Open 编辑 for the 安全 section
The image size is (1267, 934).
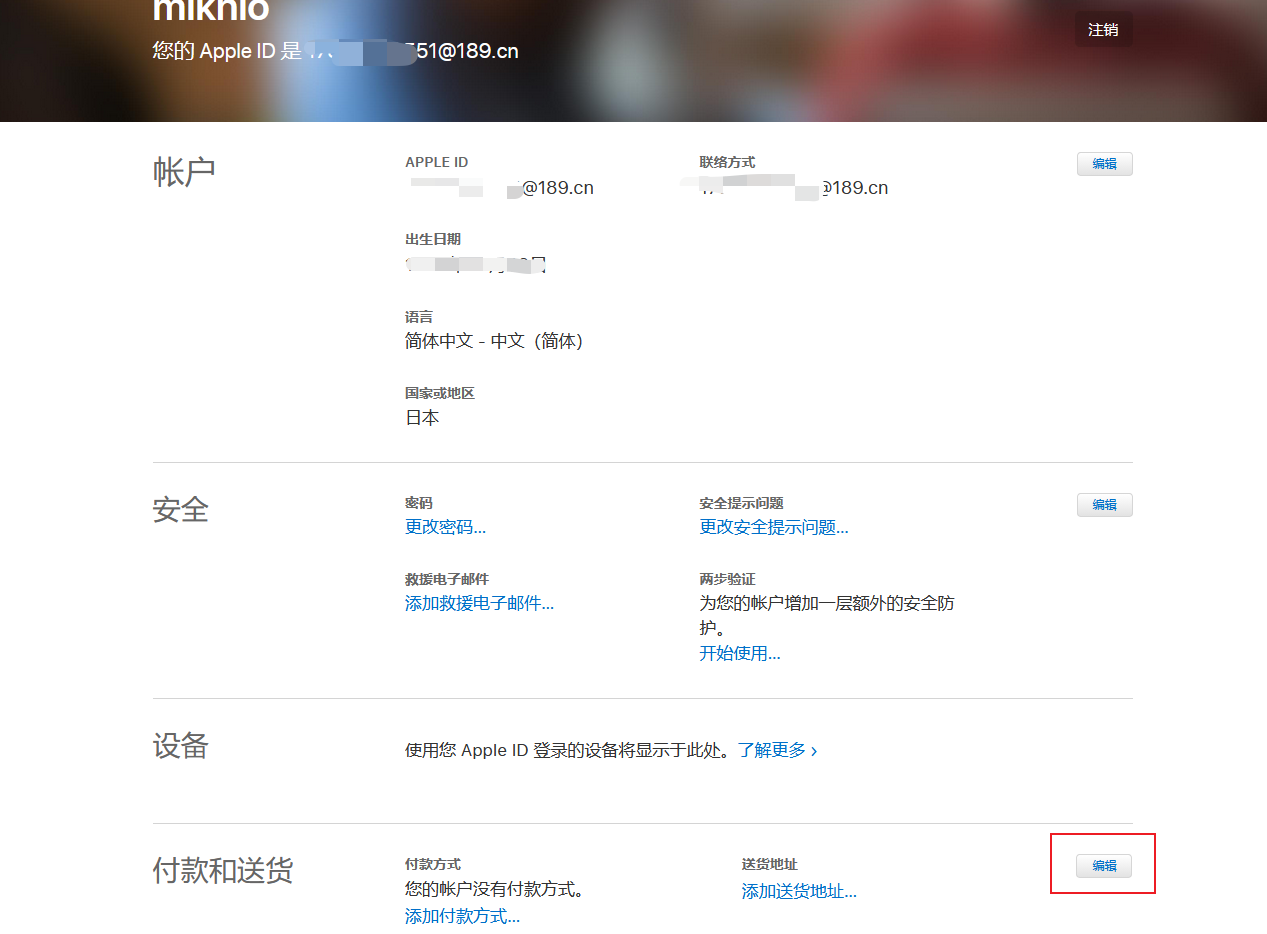(1104, 505)
